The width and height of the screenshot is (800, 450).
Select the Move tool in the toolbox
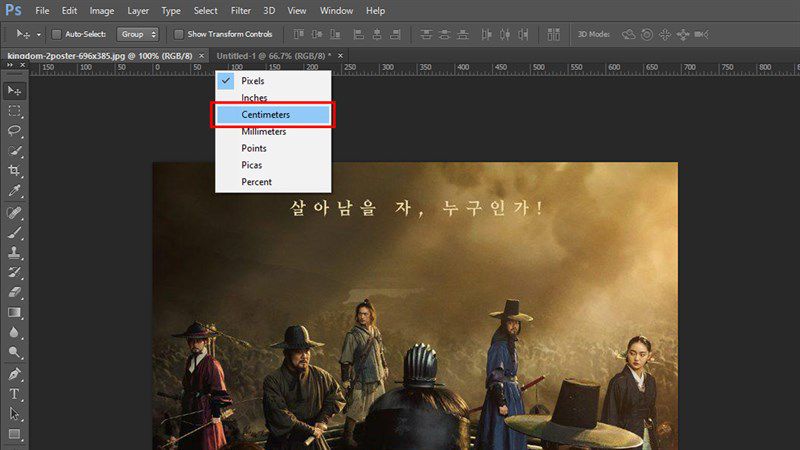coord(14,91)
